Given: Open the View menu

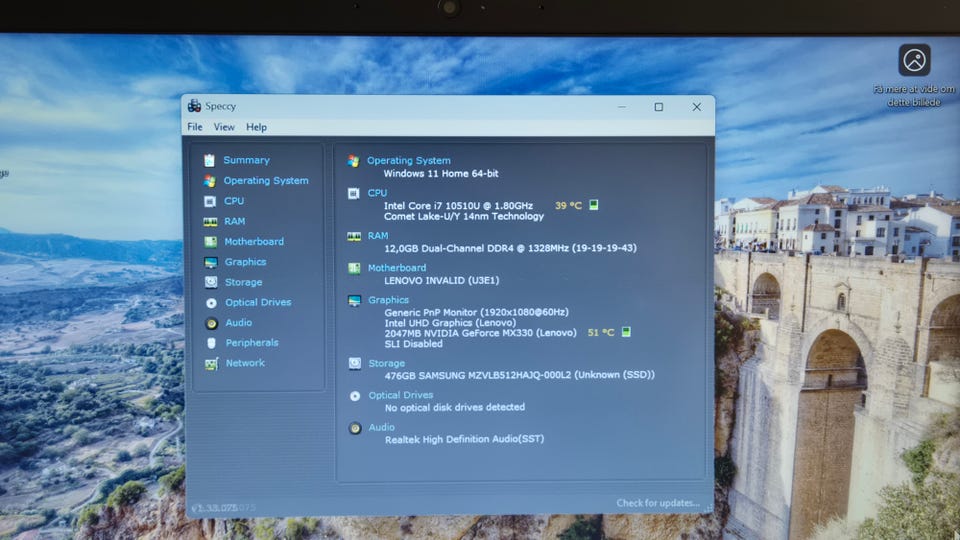Looking at the screenshot, I should [224, 127].
